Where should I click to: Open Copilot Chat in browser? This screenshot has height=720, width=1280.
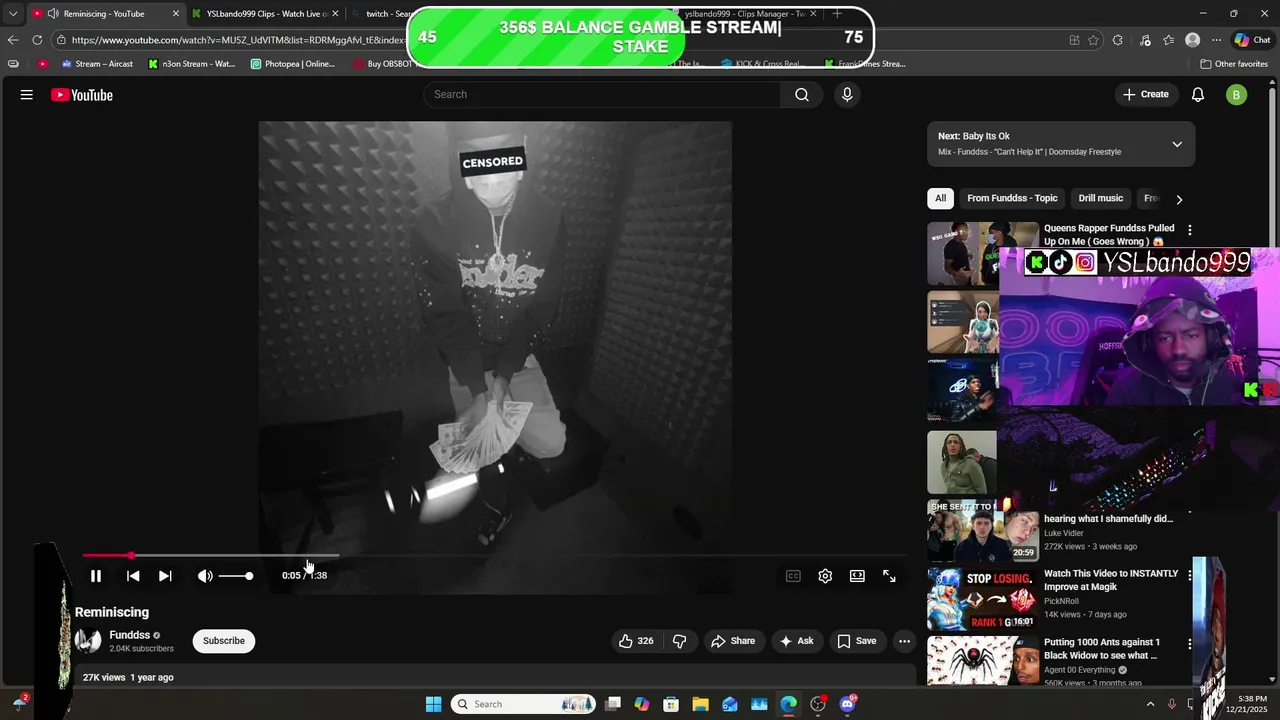click(x=1252, y=40)
